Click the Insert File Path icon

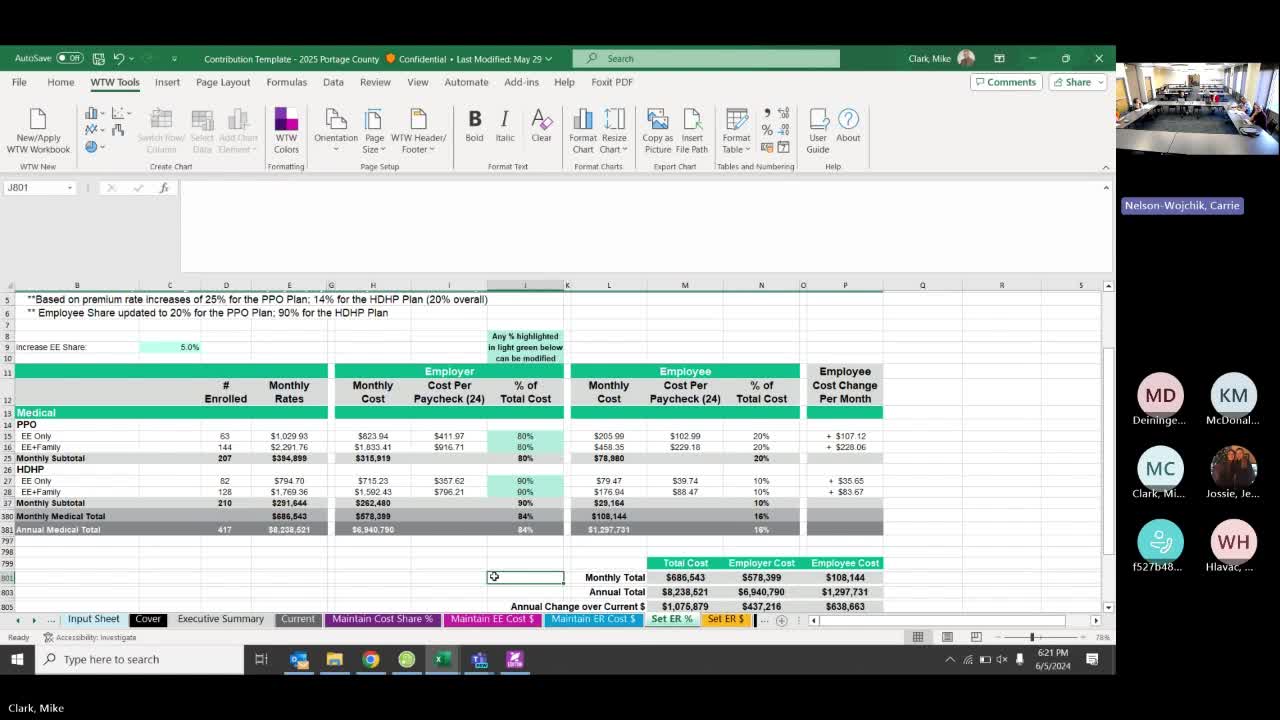[x=692, y=122]
